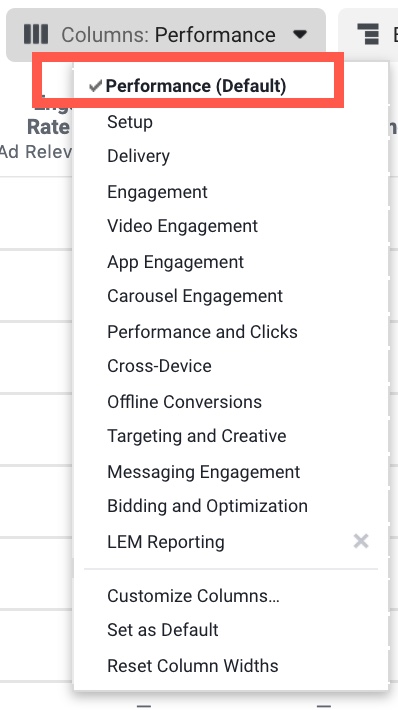Viewport: 398px width, 710px height.
Task: Select the Delivery column preset
Action: (x=139, y=156)
